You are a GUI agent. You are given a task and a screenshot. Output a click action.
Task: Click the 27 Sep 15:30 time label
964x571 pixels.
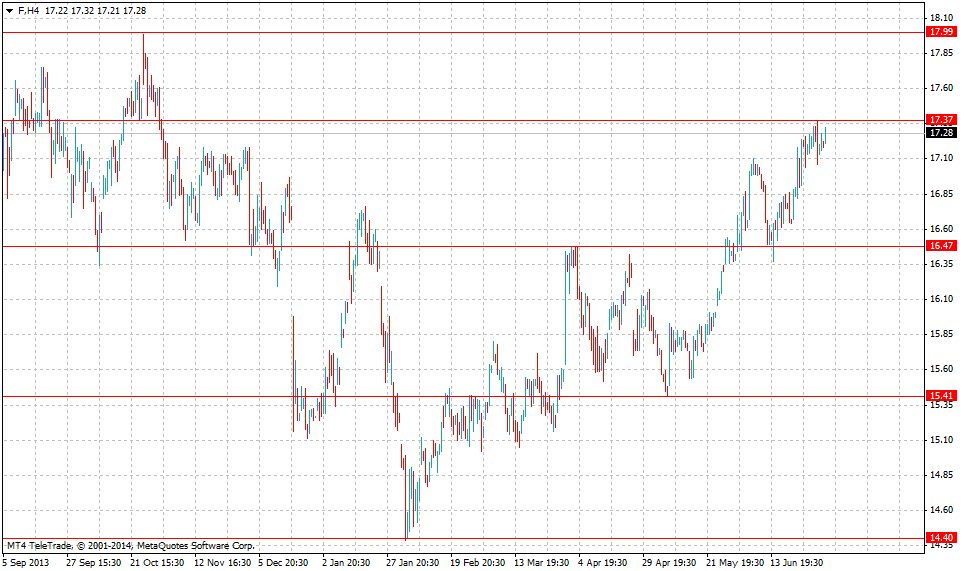tap(93, 562)
